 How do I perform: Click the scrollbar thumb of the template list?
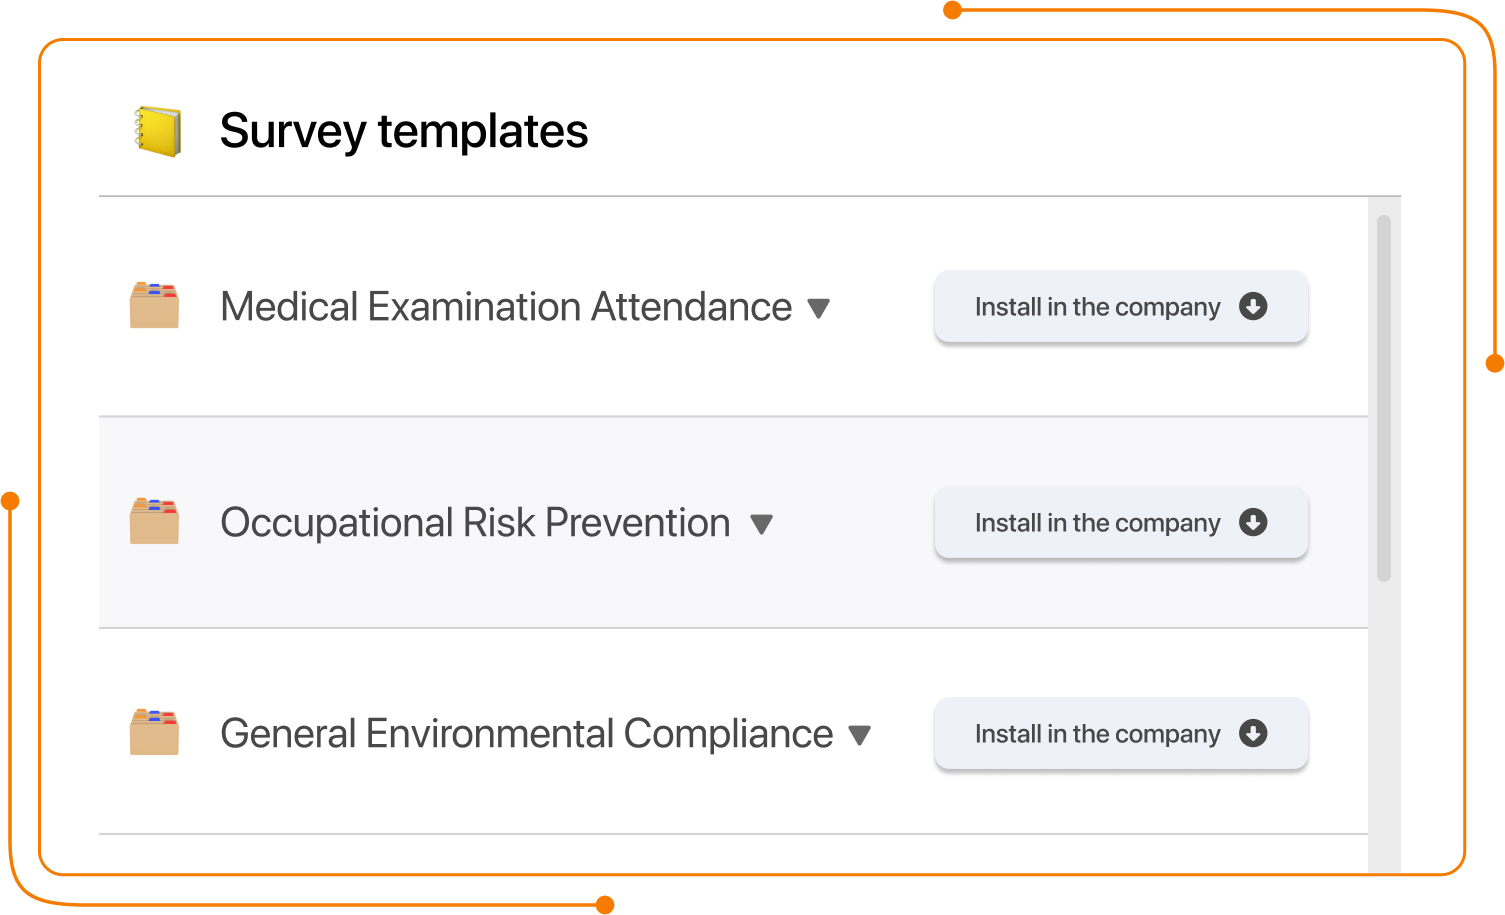1384,398
